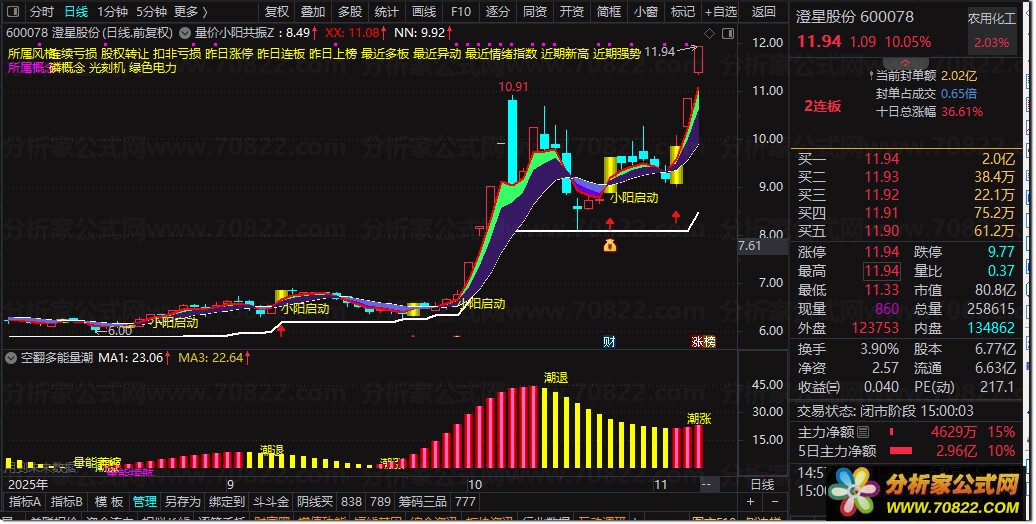This screenshot has height=524, width=1036.
Task: Zoom in chart with plus icon
Action: 750,502
